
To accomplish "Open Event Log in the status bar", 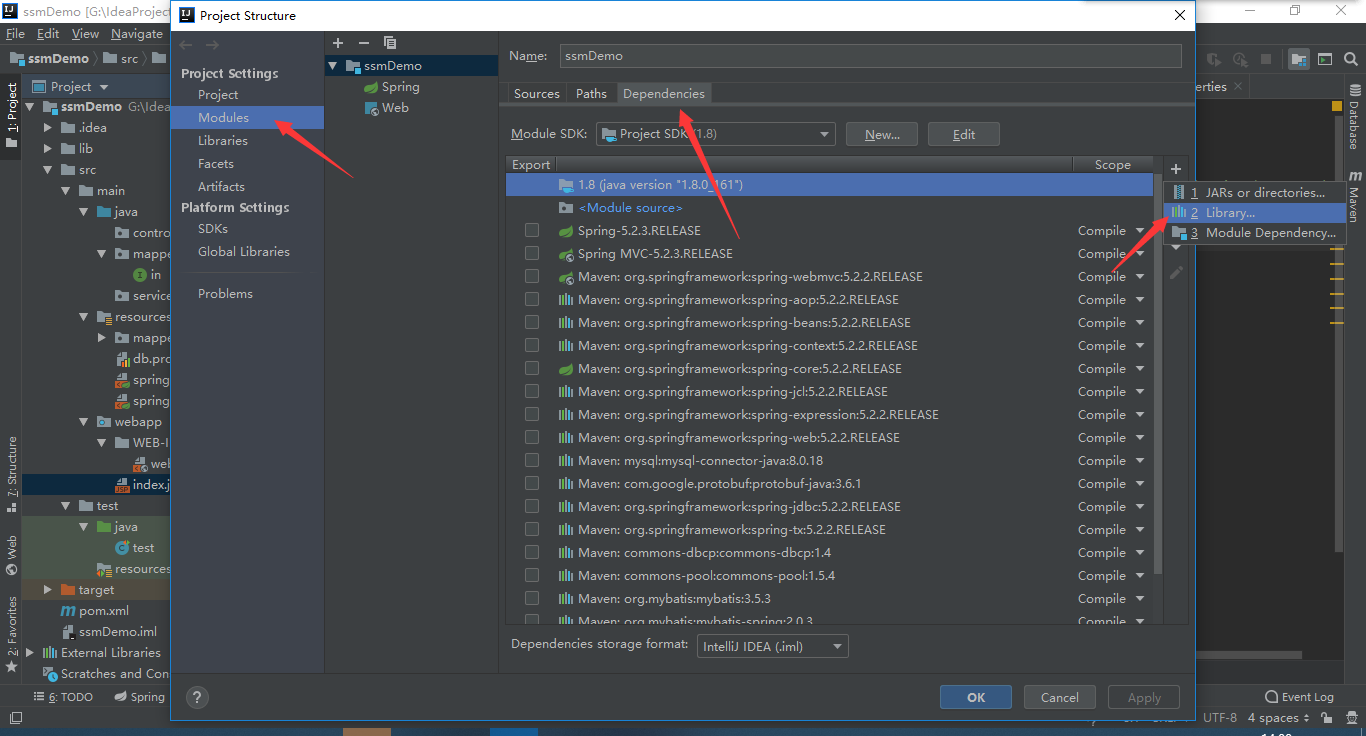I will (1299, 697).
